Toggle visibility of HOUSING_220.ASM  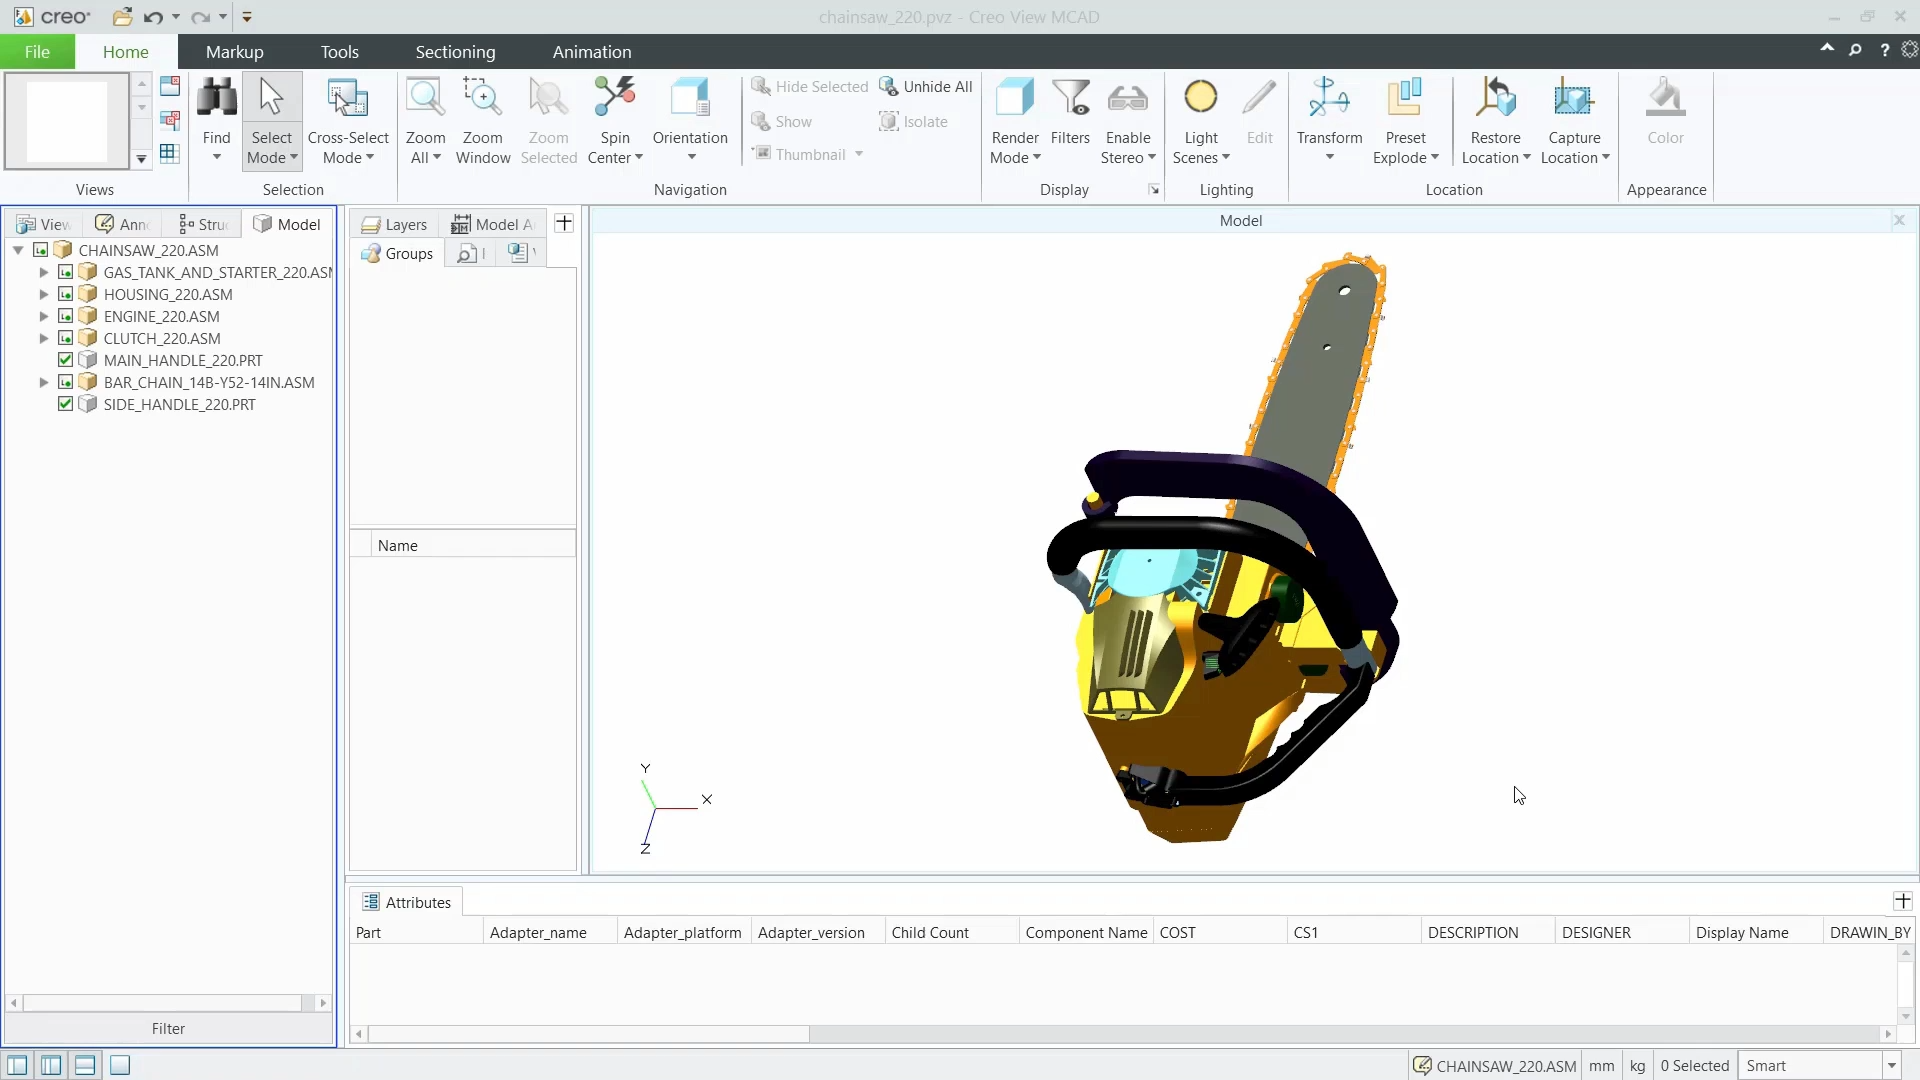click(65, 294)
